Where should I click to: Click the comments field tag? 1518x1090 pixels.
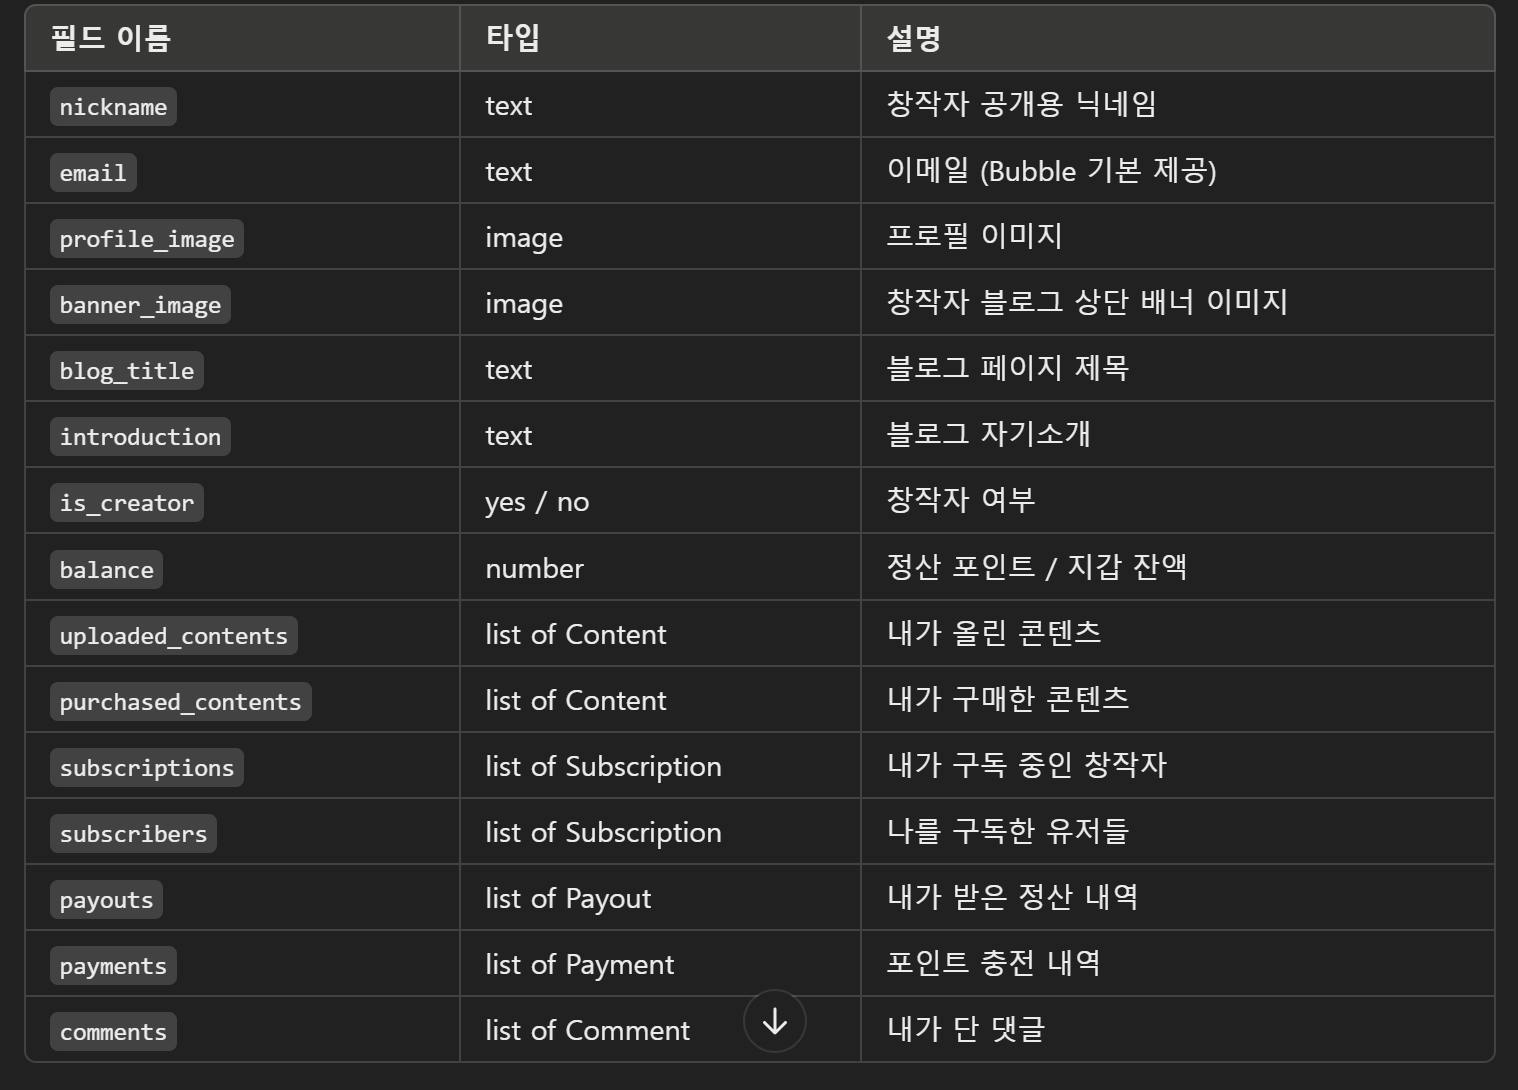coord(113,1032)
